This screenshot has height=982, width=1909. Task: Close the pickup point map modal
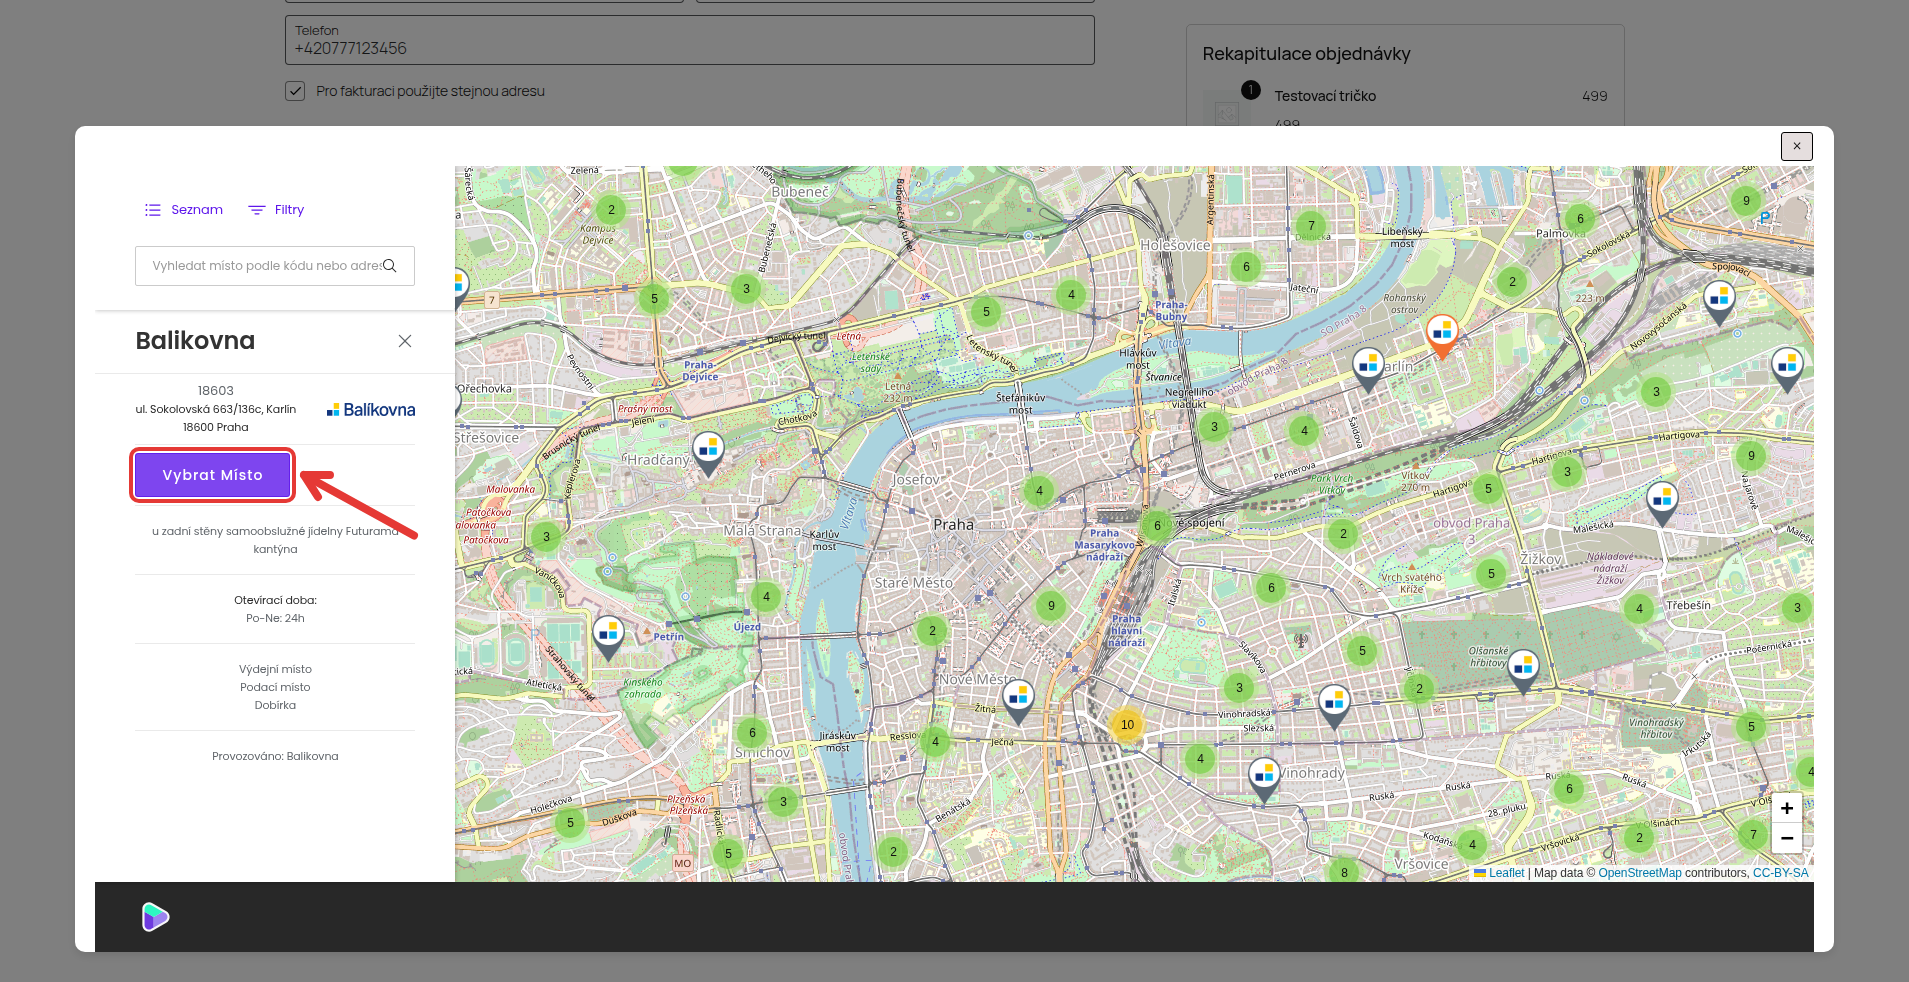[1796, 146]
